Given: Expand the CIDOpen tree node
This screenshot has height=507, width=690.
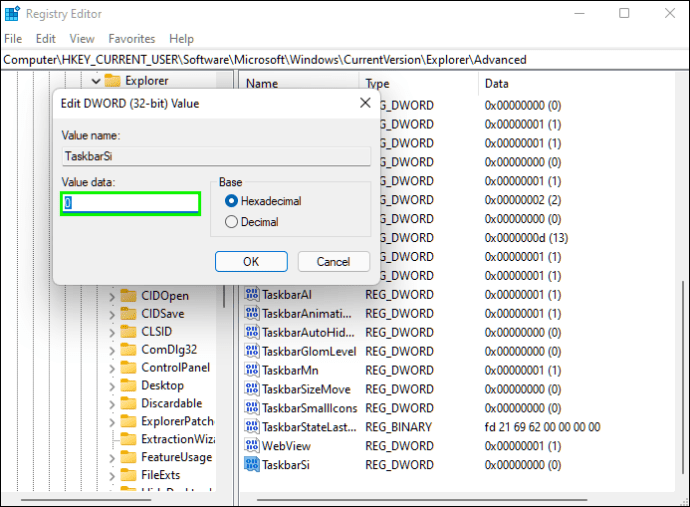Looking at the screenshot, I should [x=112, y=297].
